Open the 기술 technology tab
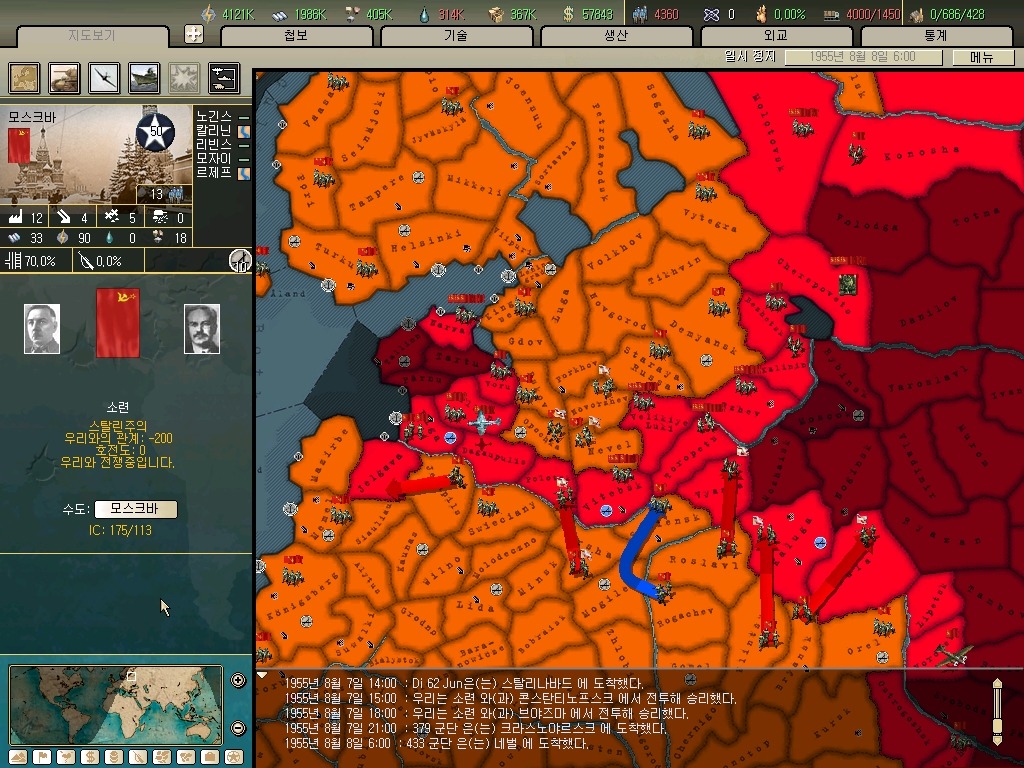Image resolution: width=1024 pixels, height=768 pixels. [456, 35]
